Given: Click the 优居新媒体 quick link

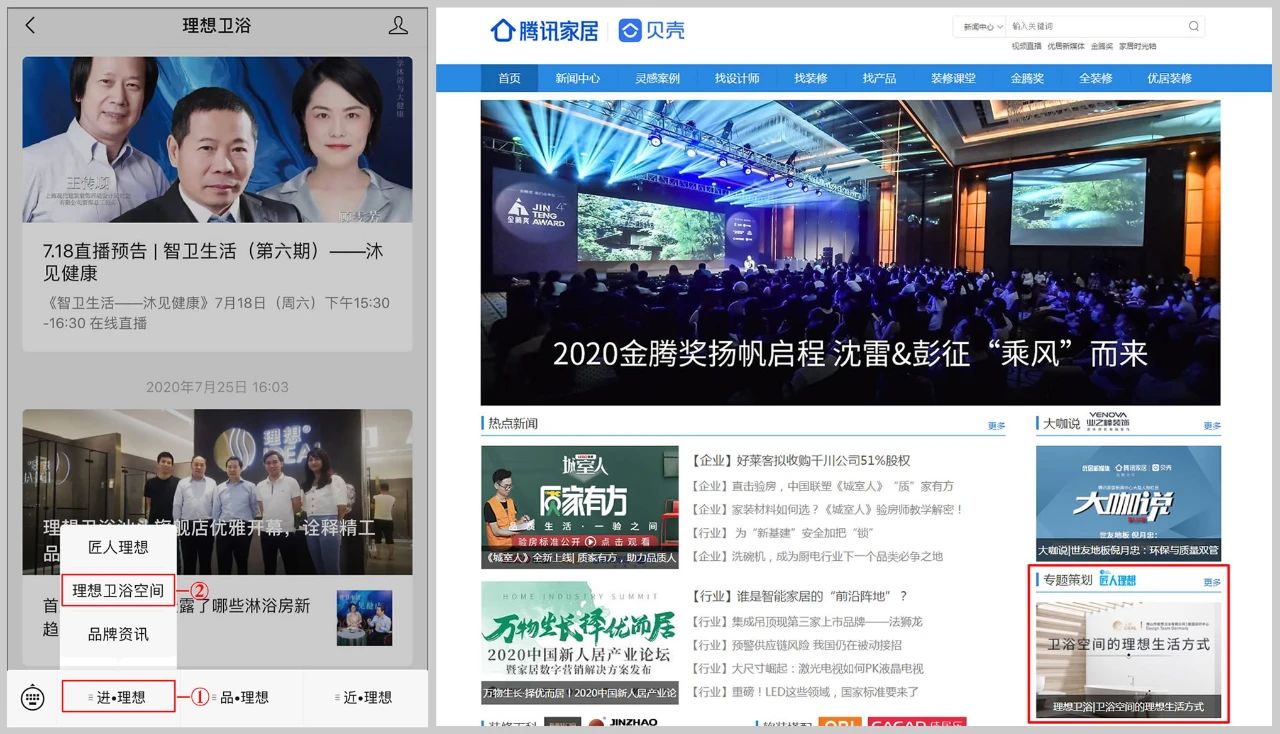Looking at the screenshot, I should 1066,46.
